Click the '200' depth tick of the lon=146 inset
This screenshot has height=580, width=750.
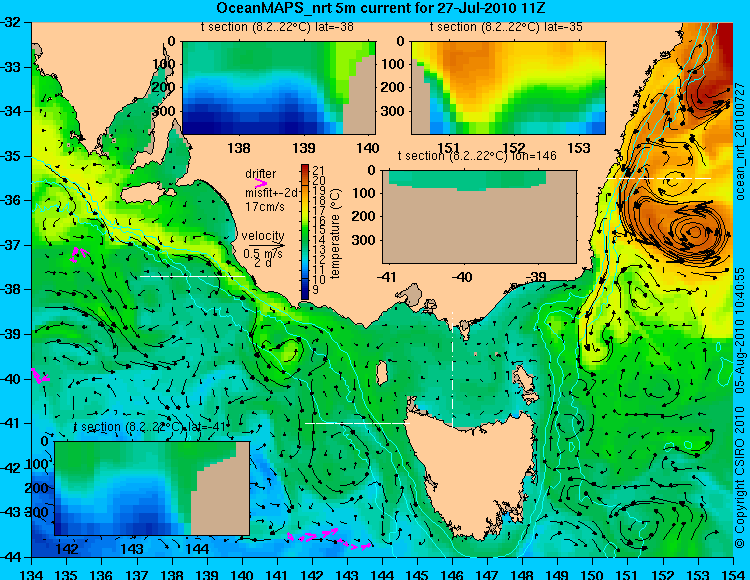(365, 216)
